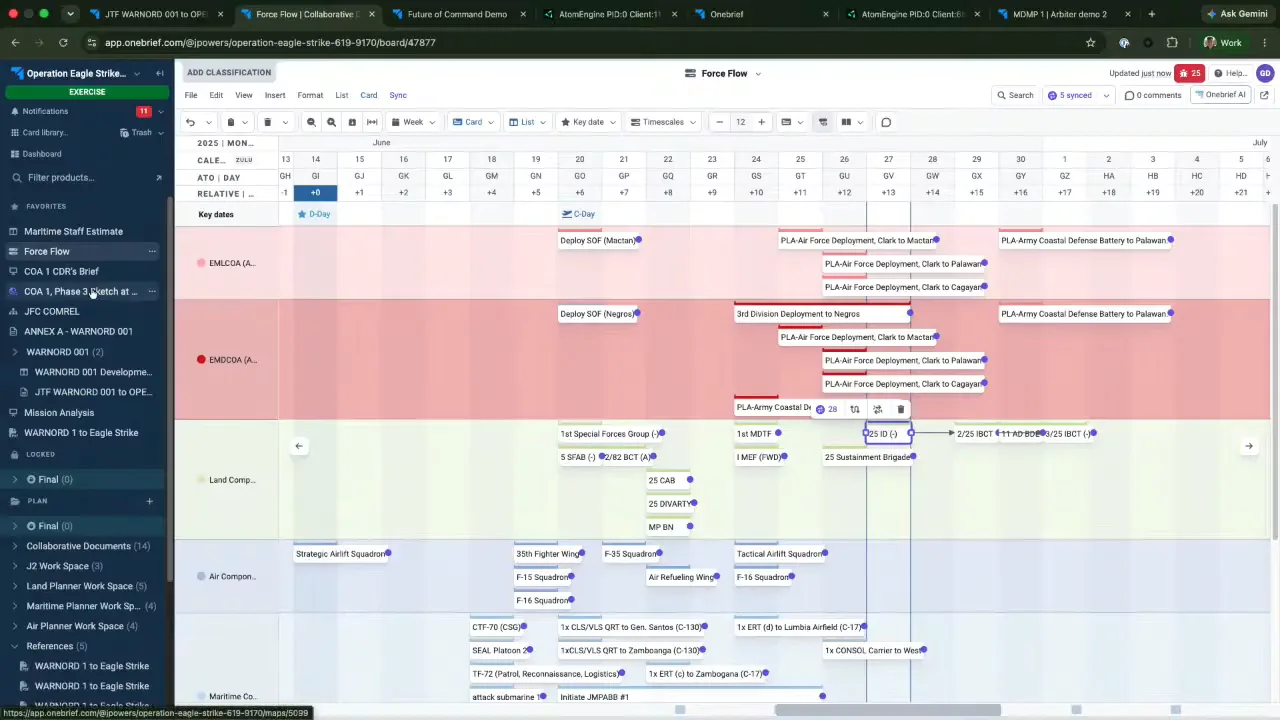Increase the row size with plus stepper

click(761, 122)
